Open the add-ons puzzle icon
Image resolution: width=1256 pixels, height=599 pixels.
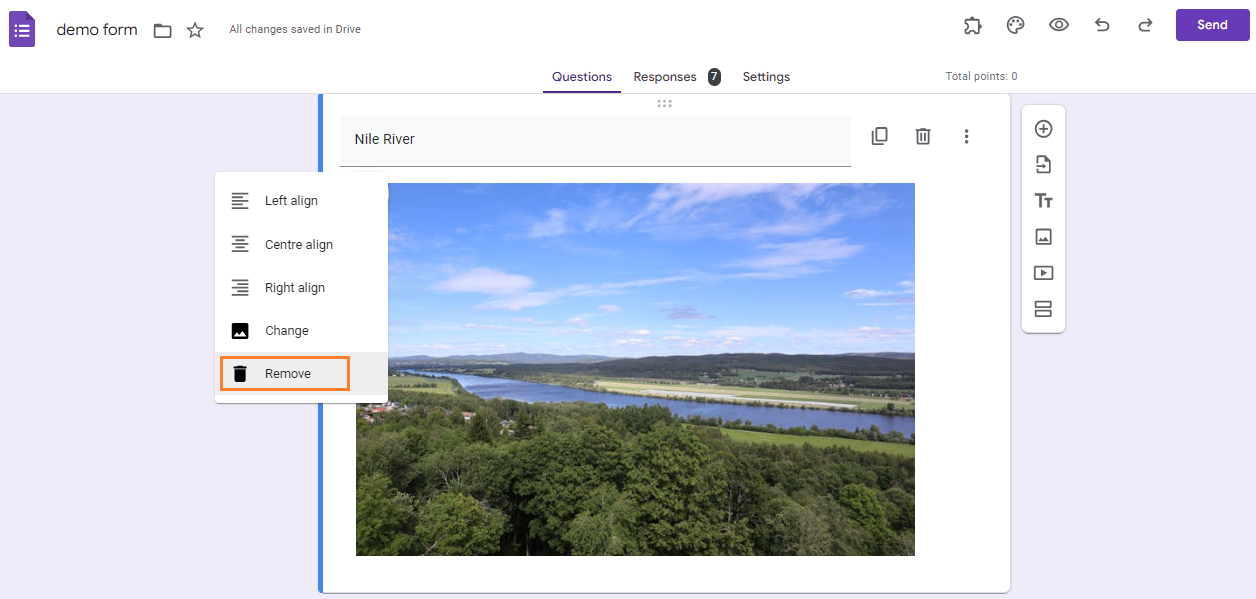[972, 26]
